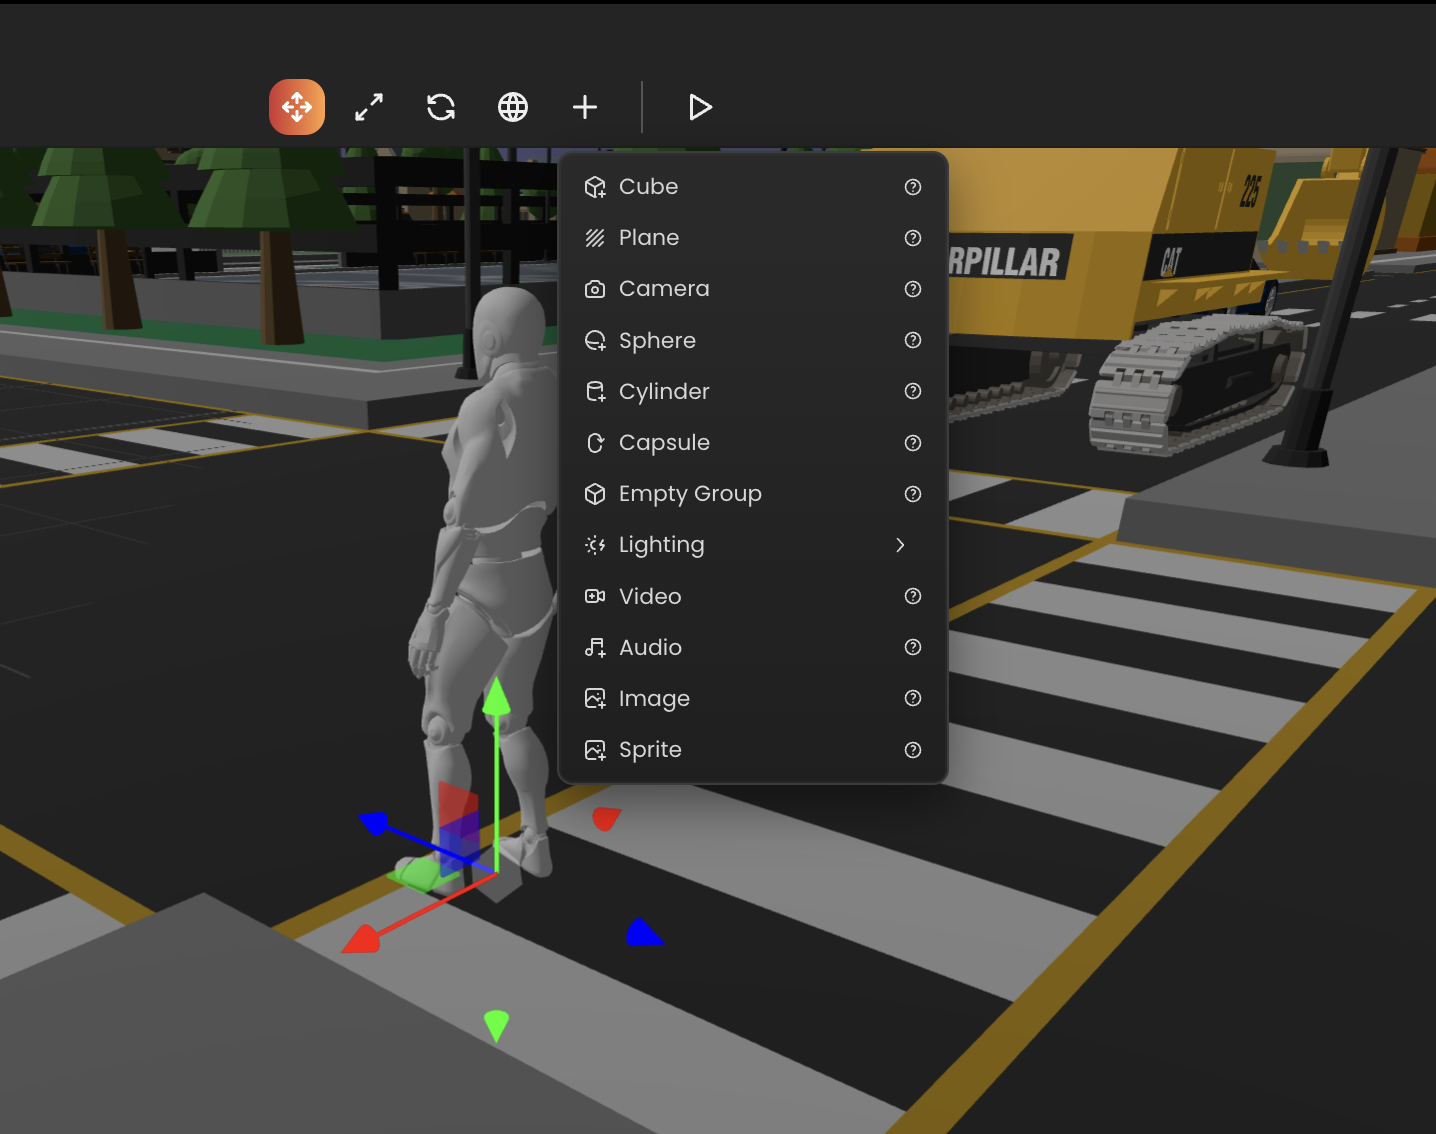Open help for Audio item
The width and height of the screenshot is (1436, 1134).
[x=913, y=647]
